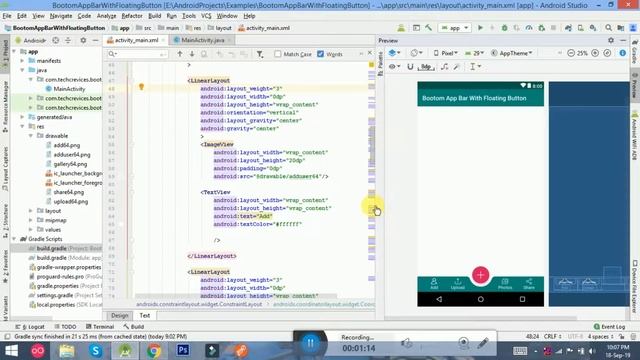Open Search Everywhere magnifier in toolbar

click(609, 28)
